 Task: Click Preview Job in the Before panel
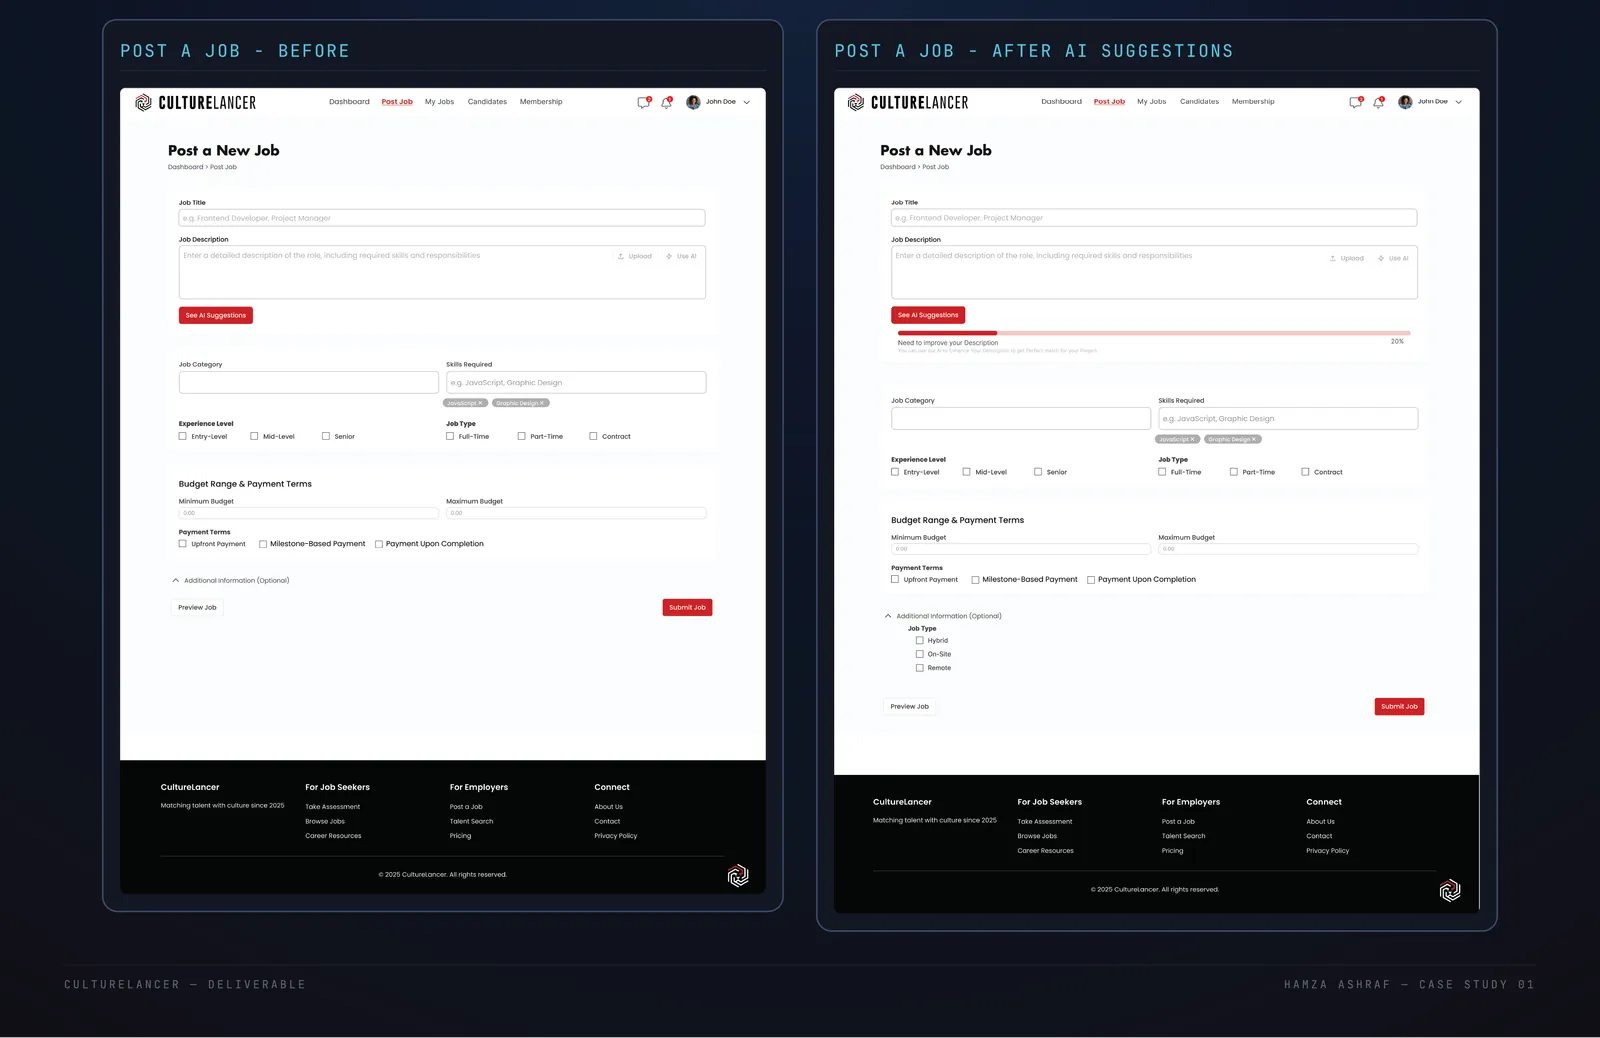click(197, 607)
